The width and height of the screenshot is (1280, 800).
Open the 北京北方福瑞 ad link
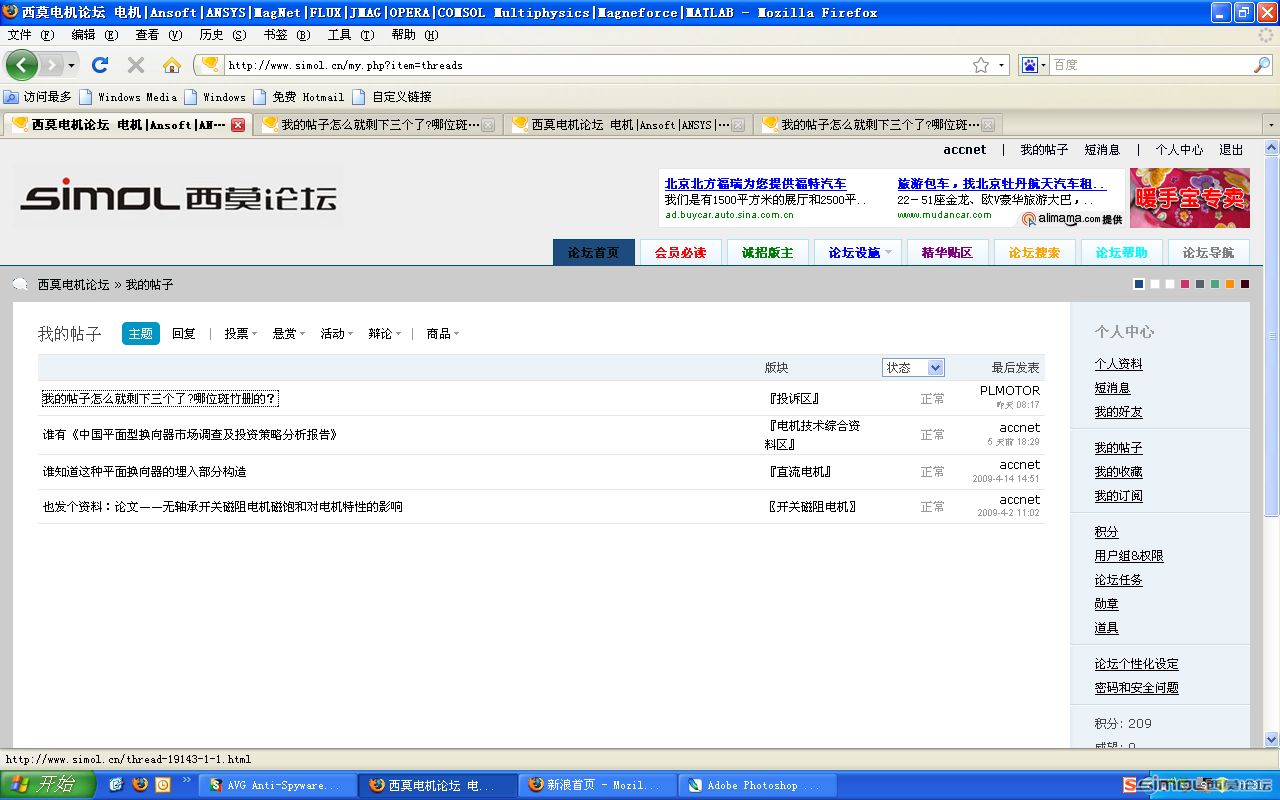coord(755,184)
